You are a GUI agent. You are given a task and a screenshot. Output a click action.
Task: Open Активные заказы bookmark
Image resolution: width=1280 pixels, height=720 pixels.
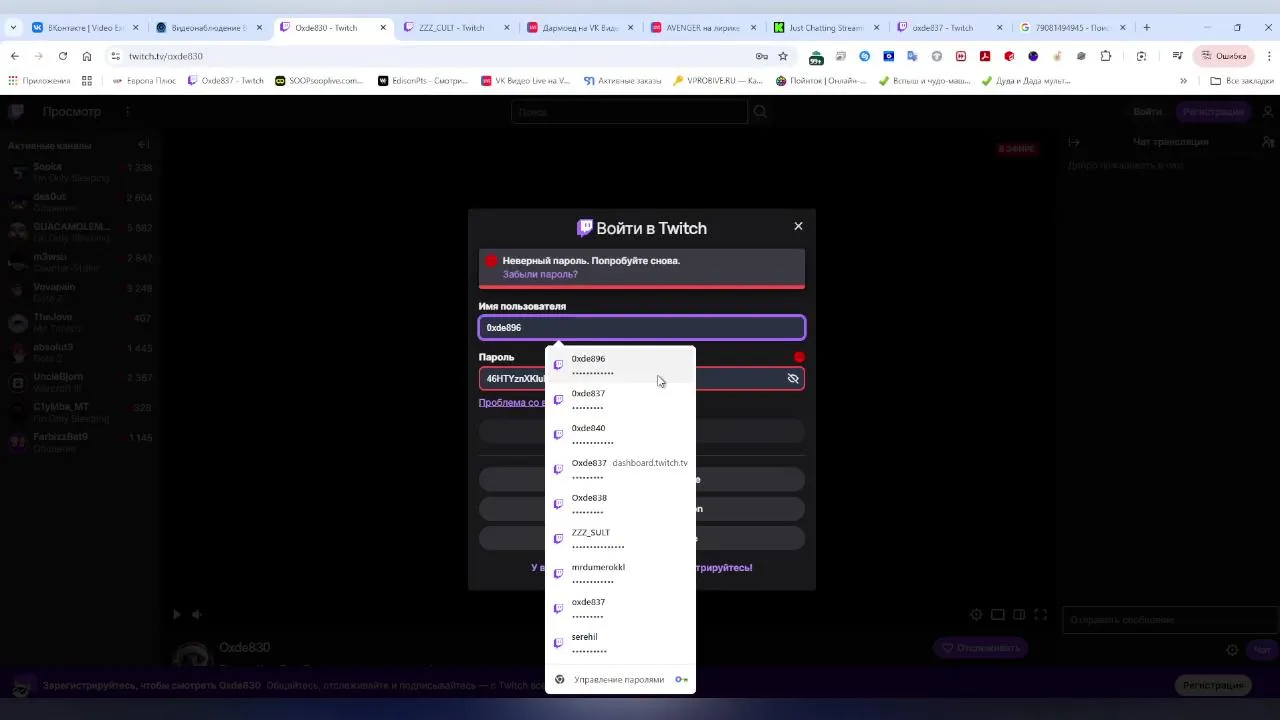tap(622, 80)
